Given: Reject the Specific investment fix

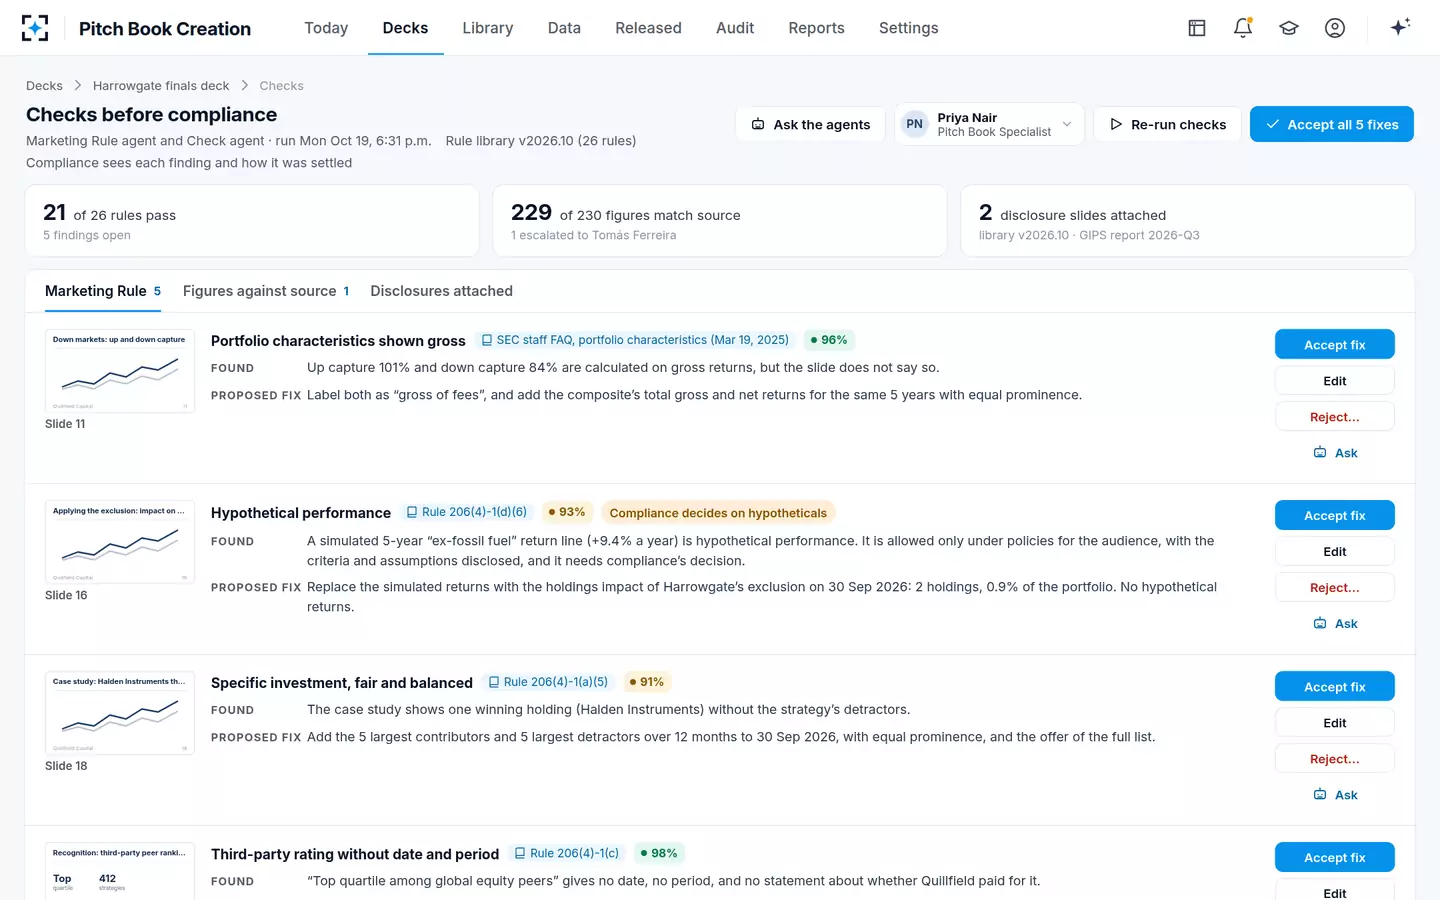Looking at the screenshot, I should [1335, 759].
